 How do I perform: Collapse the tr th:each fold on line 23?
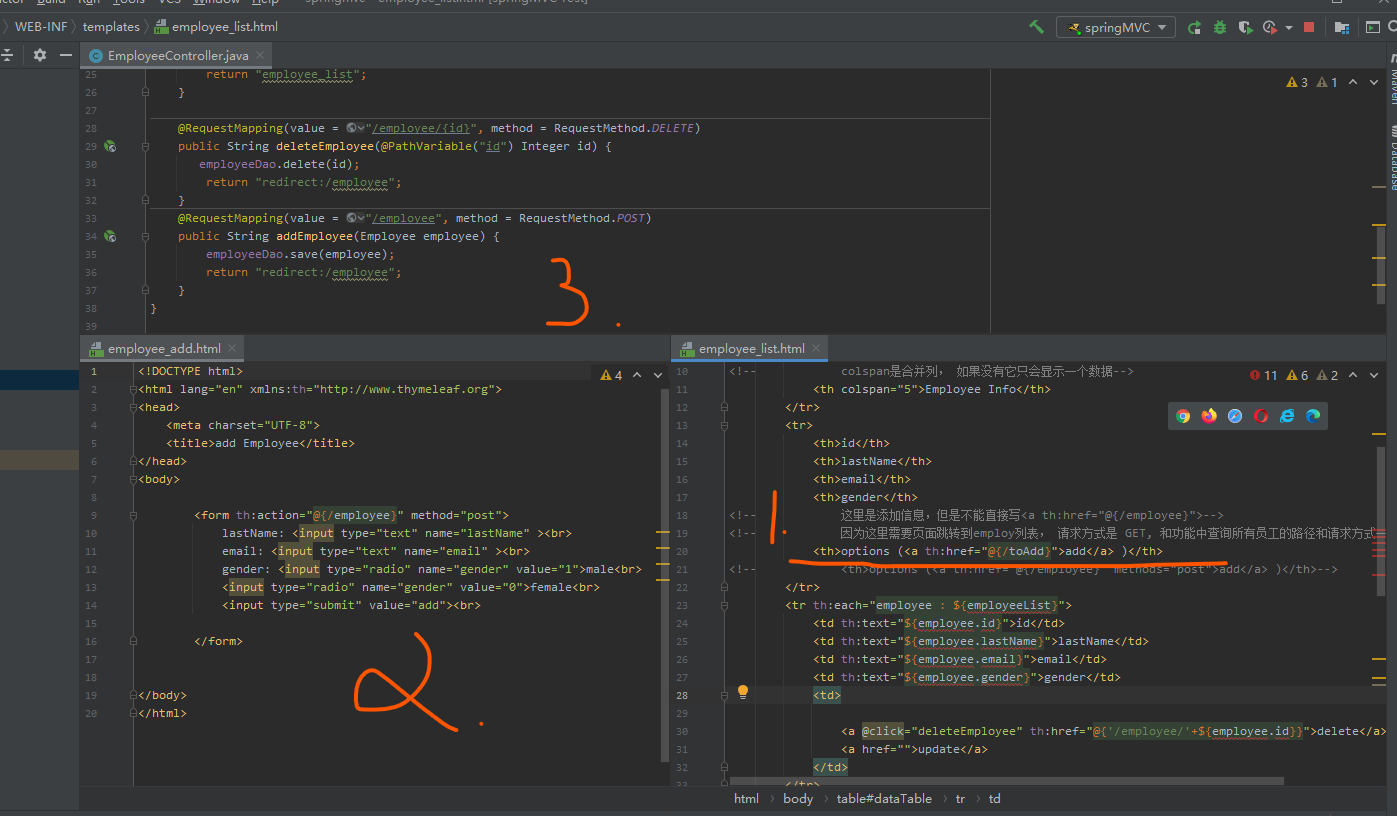[724, 605]
